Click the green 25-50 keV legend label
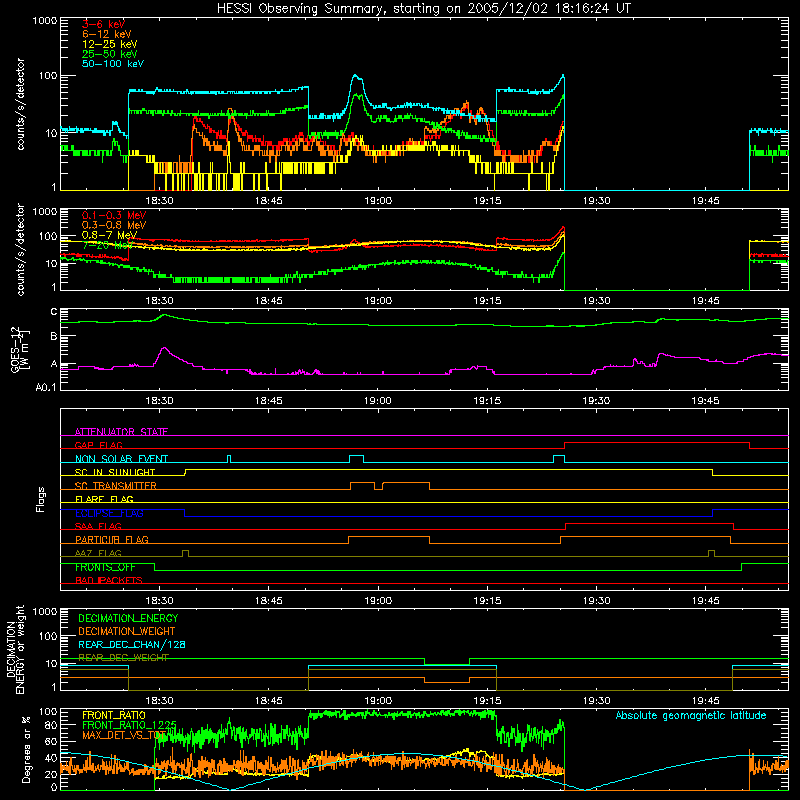Screen dimensions: 800x800 click(x=109, y=54)
